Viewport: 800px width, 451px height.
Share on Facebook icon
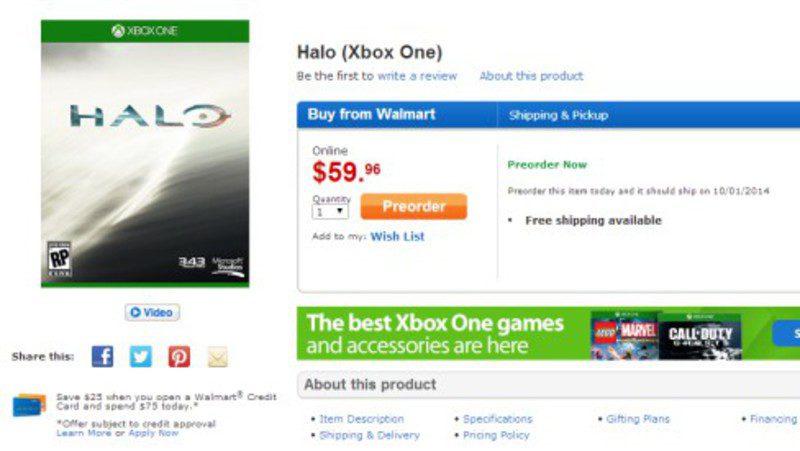pos(102,356)
